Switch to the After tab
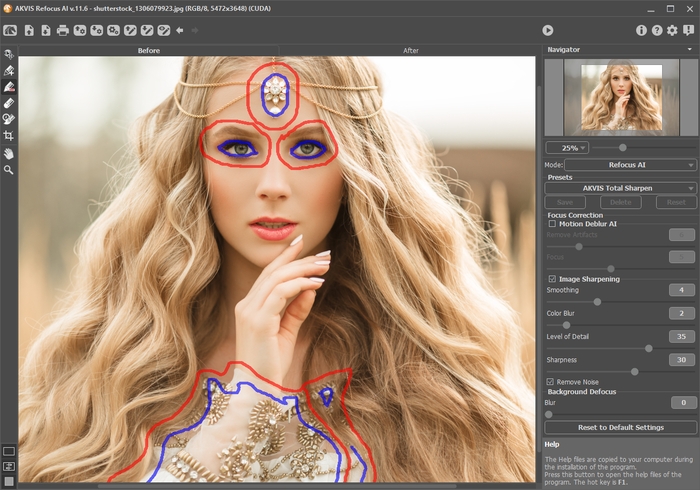This screenshot has width=700, height=490. coord(411,50)
